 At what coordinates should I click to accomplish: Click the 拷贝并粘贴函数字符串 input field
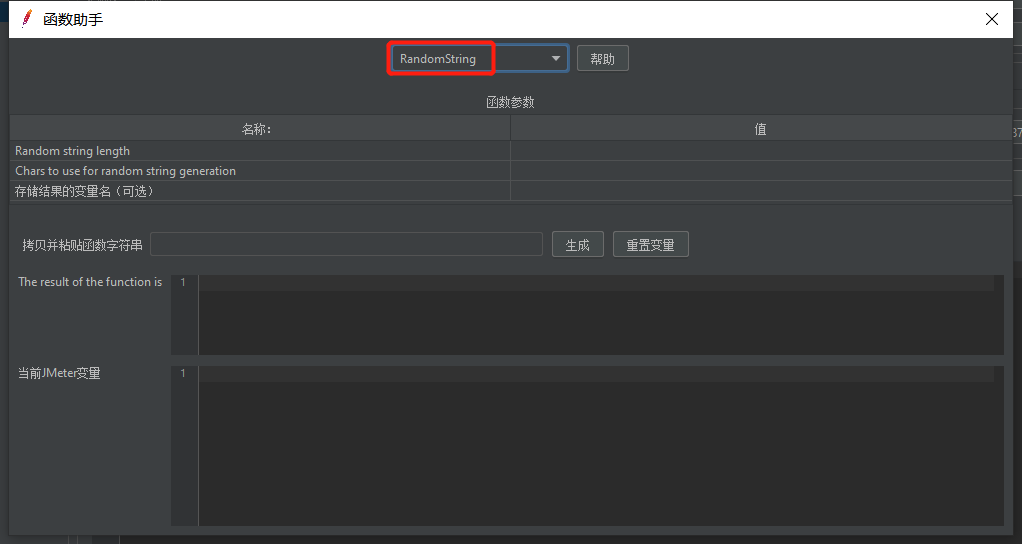click(346, 244)
